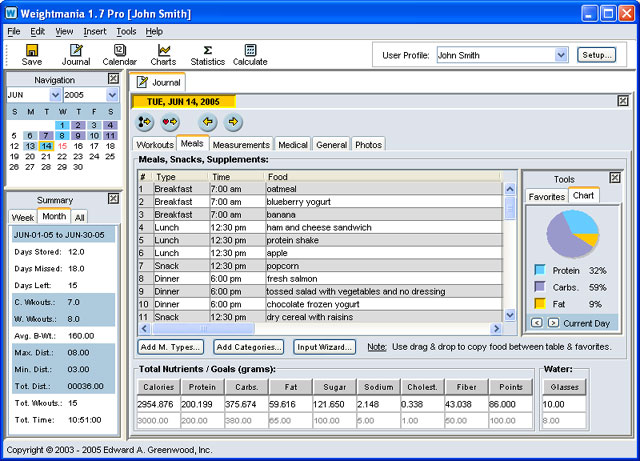Image resolution: width=640 pixels, height=461 pixels.
Task: Switch to the General tab
Action: pyautogui.click(x=331, y=145)
